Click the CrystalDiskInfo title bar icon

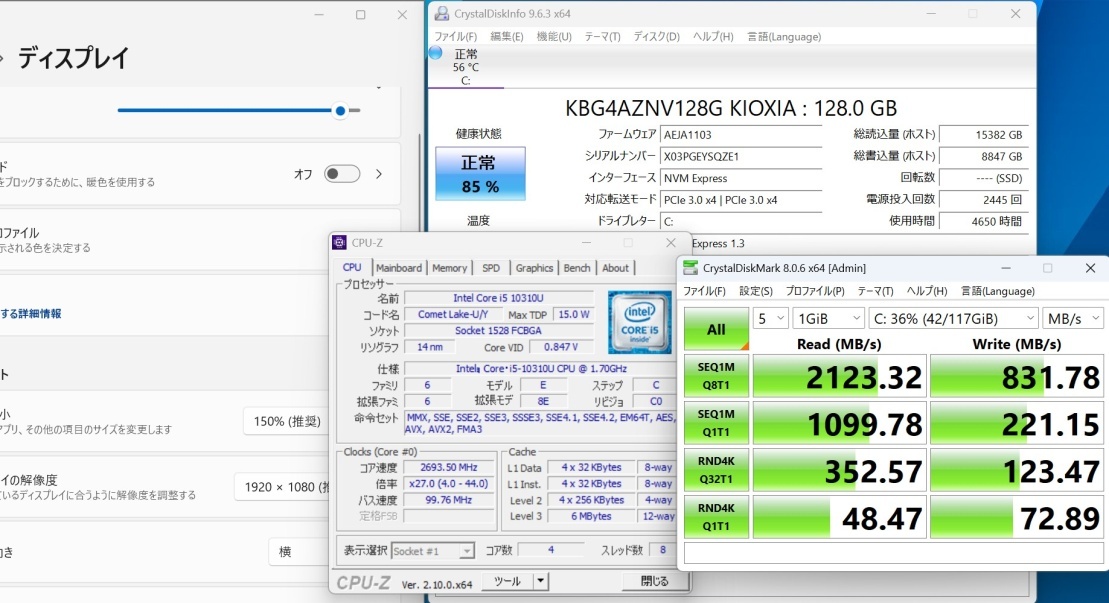pos(442,13)
